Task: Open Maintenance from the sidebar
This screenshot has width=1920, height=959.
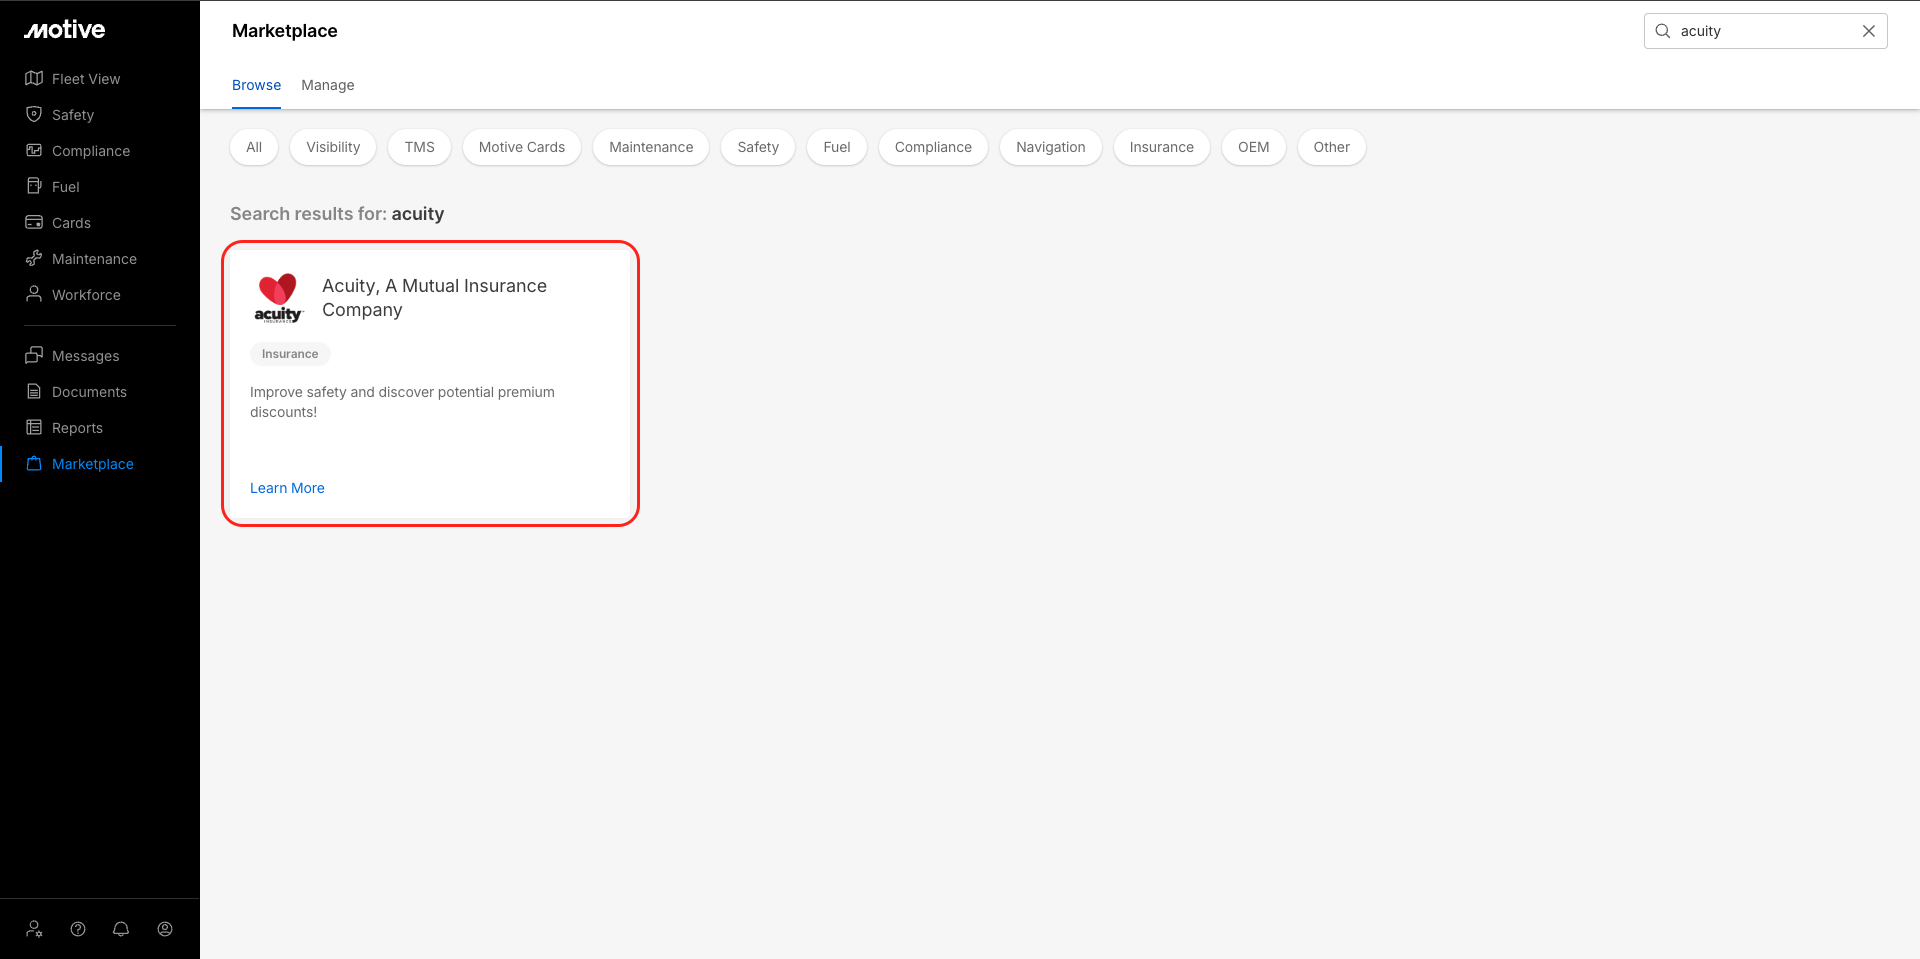Action: coord(94,259)
